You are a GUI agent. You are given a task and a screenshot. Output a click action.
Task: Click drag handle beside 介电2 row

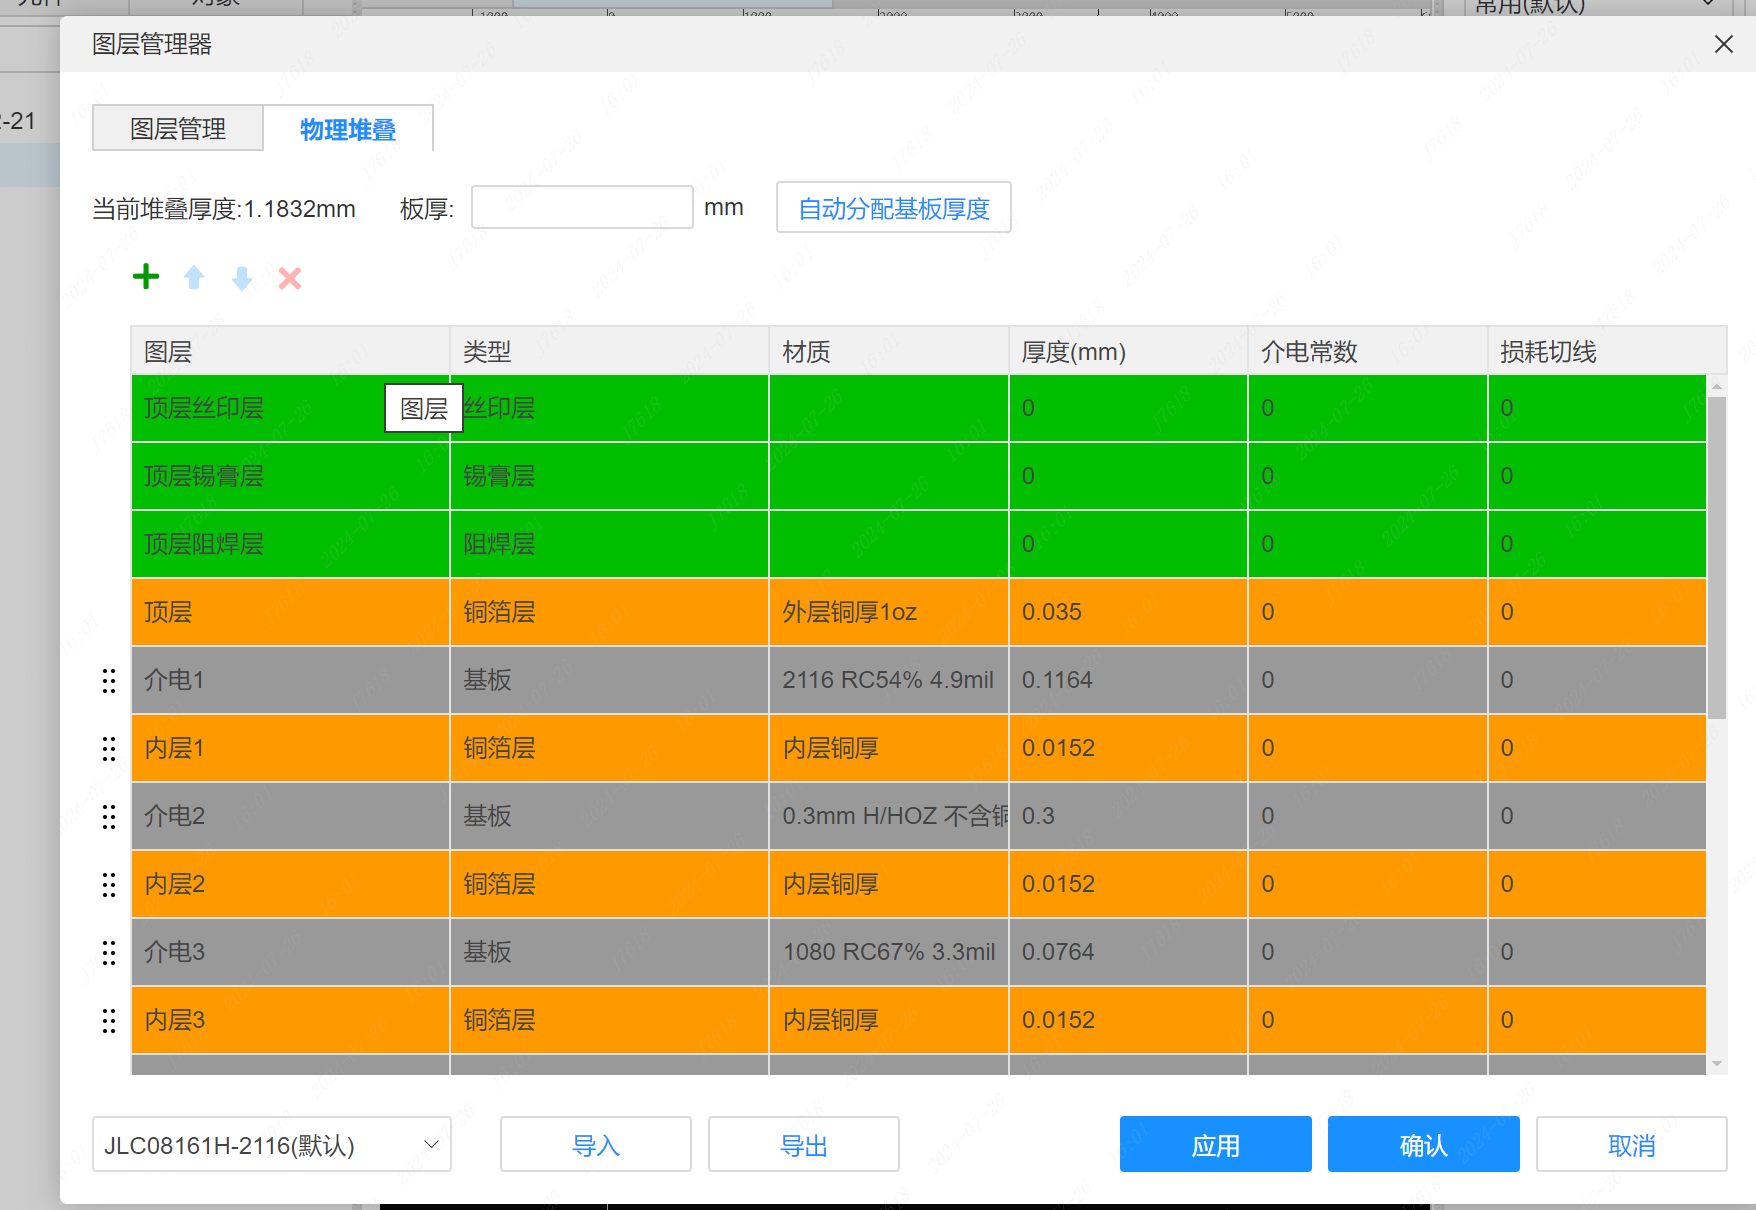(x=109, y=817)
